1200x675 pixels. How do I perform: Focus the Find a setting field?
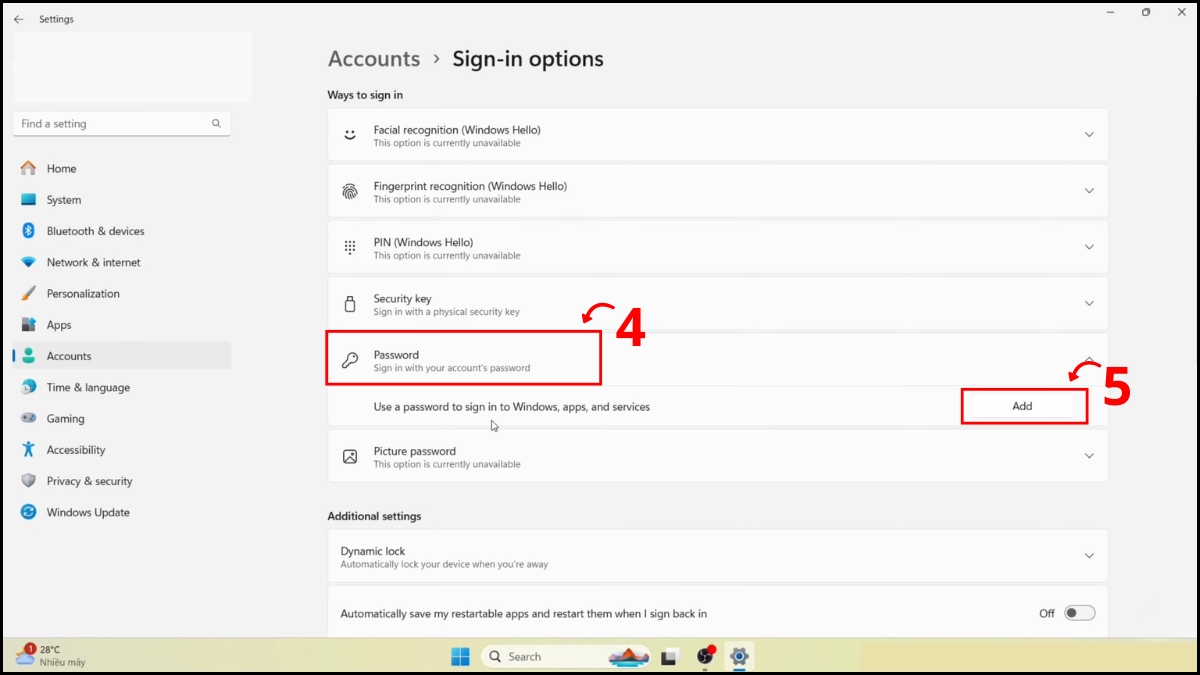point(121,124)
